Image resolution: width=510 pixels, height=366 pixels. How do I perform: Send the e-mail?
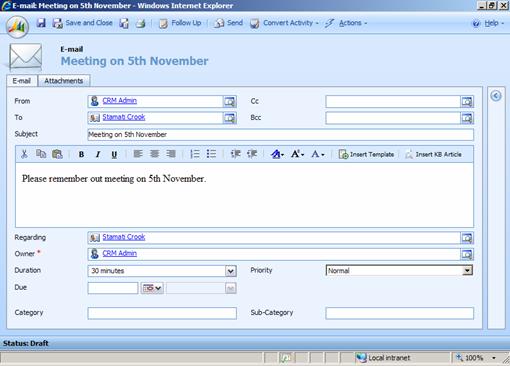[228, 23]
